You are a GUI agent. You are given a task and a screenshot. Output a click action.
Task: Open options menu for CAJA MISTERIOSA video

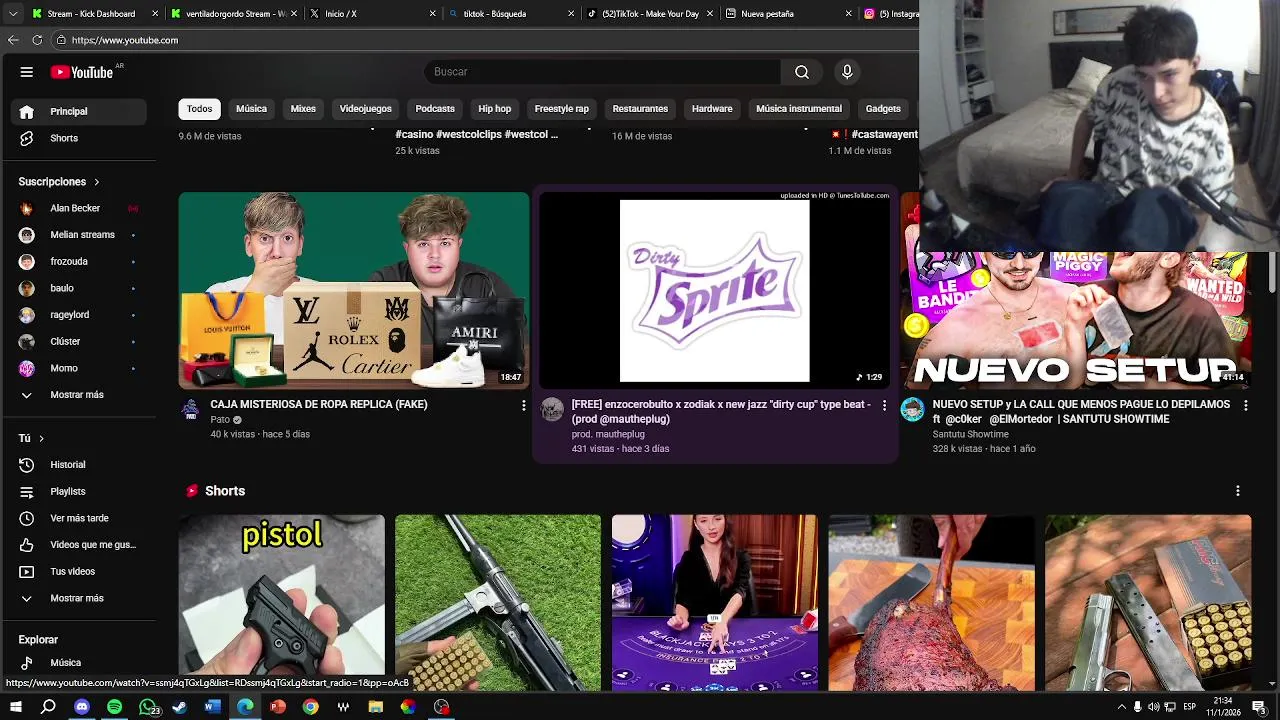coord(523,405)
